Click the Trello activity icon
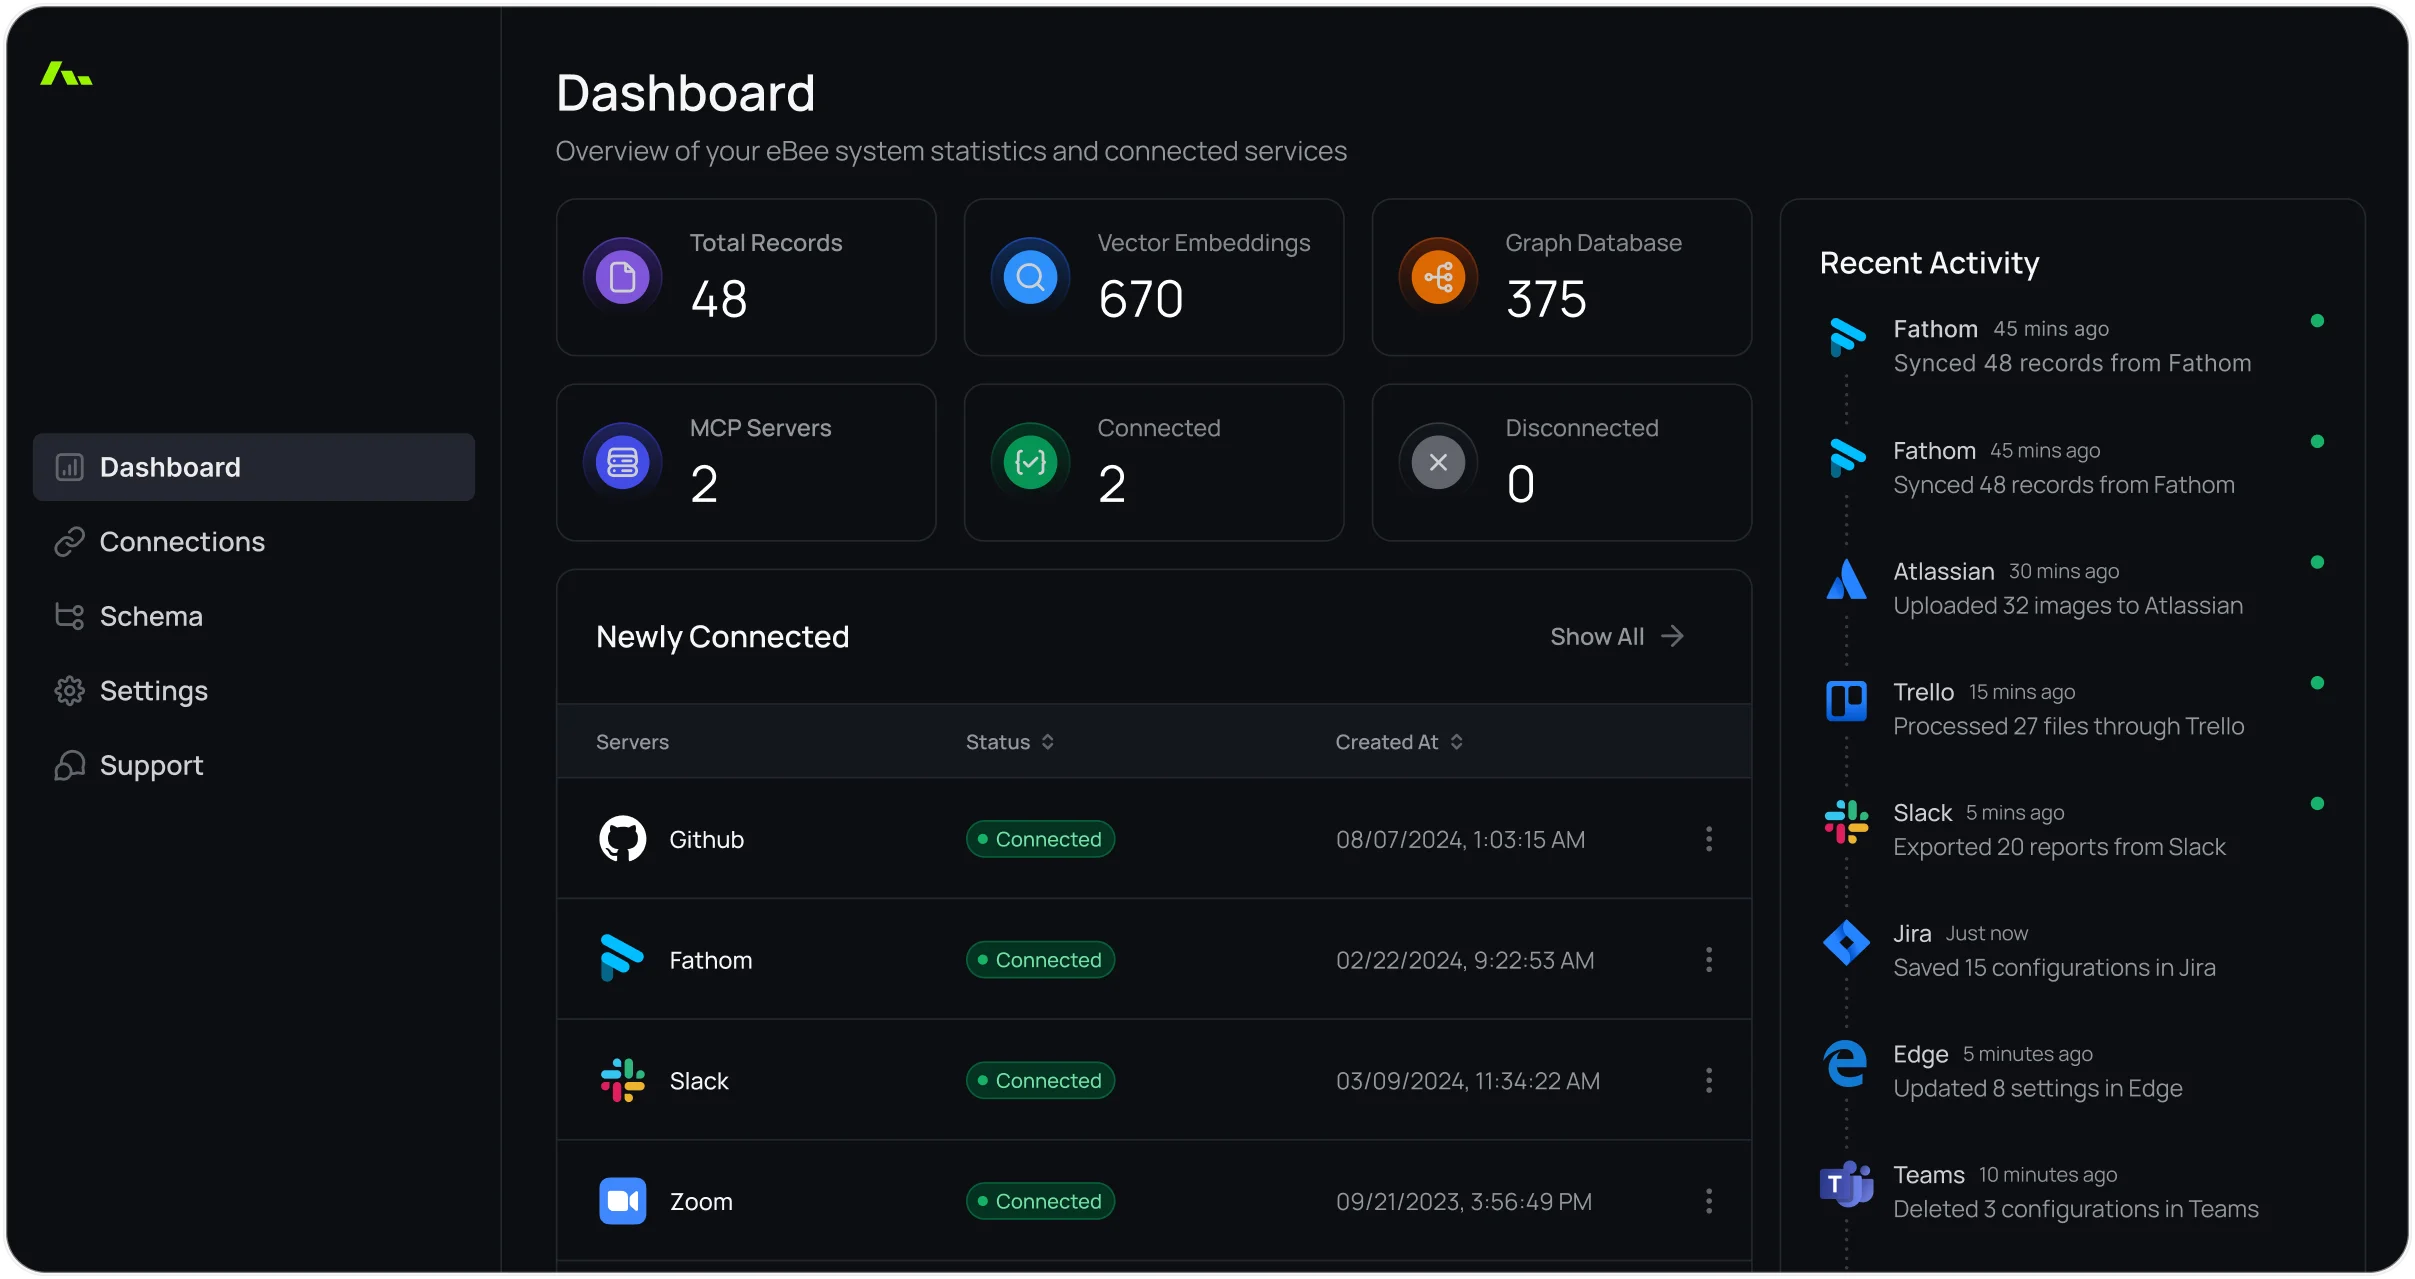The height and width of the screenshot is (1279, 2415). (x=1846, y=701)
